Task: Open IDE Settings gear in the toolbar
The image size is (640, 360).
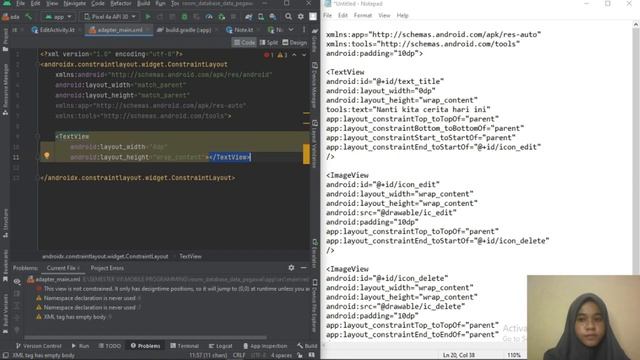Action: pyautogui.click(x=301, y=17)
